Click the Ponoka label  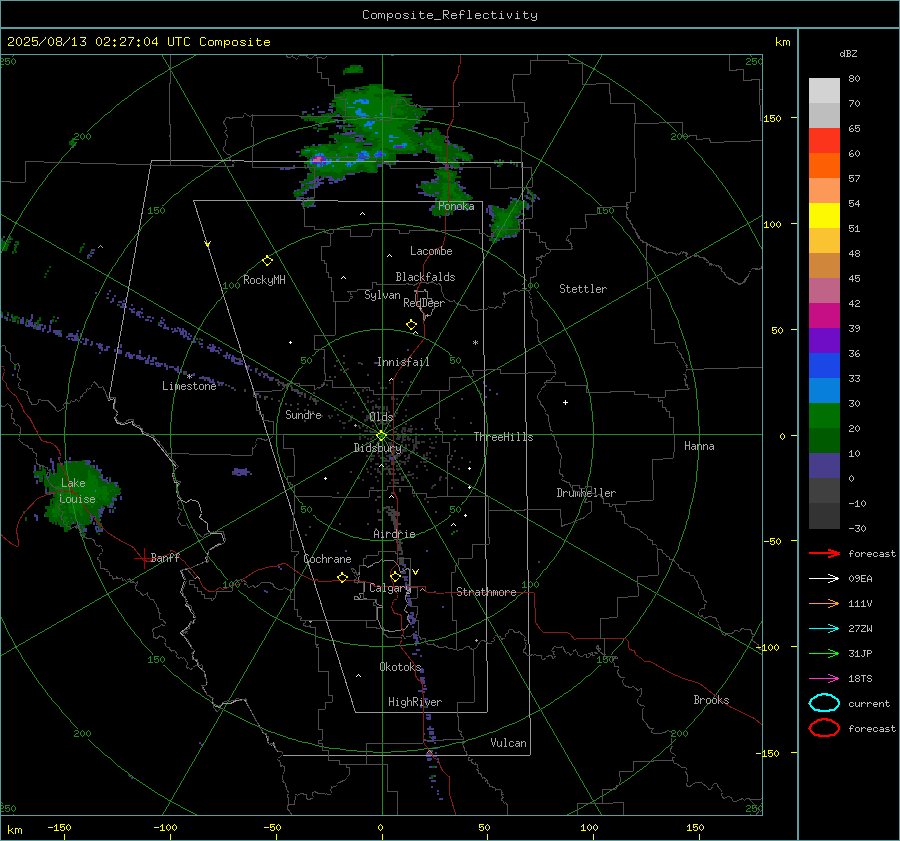(456, 207)
